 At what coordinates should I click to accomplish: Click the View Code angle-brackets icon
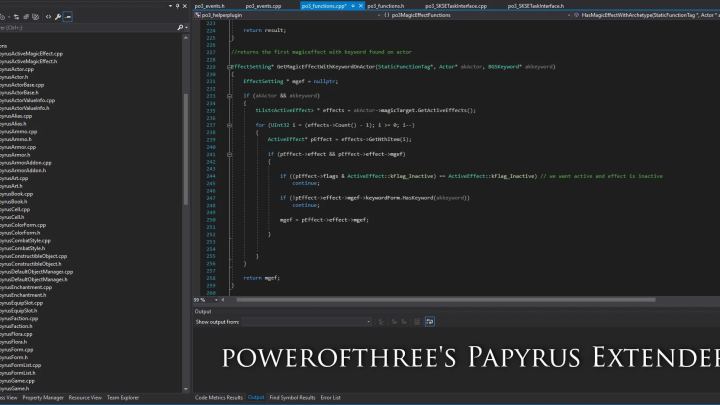point(48,17)
